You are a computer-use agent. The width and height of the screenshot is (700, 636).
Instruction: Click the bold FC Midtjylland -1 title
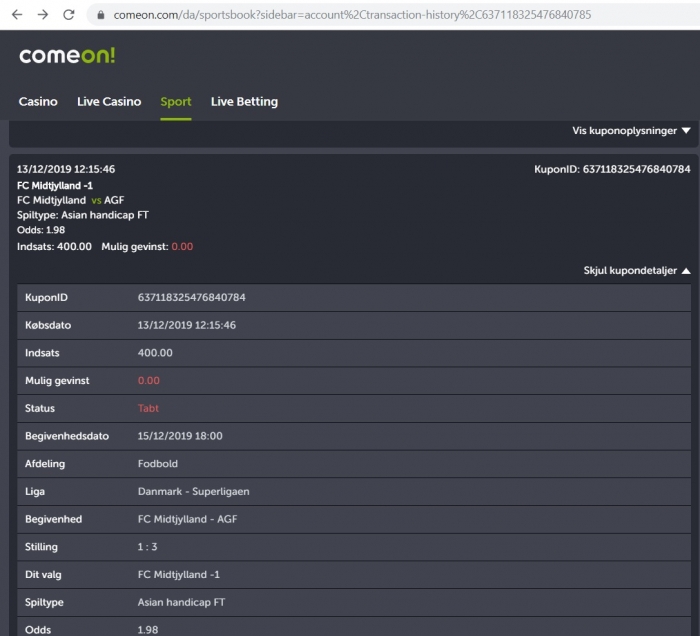[54, 185]
